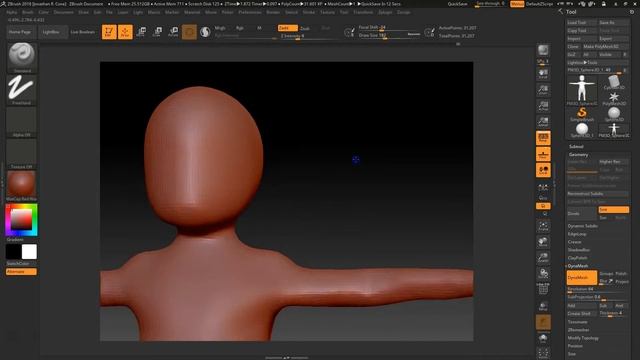Expand the ZRemesher section

(x=578, y=330)
